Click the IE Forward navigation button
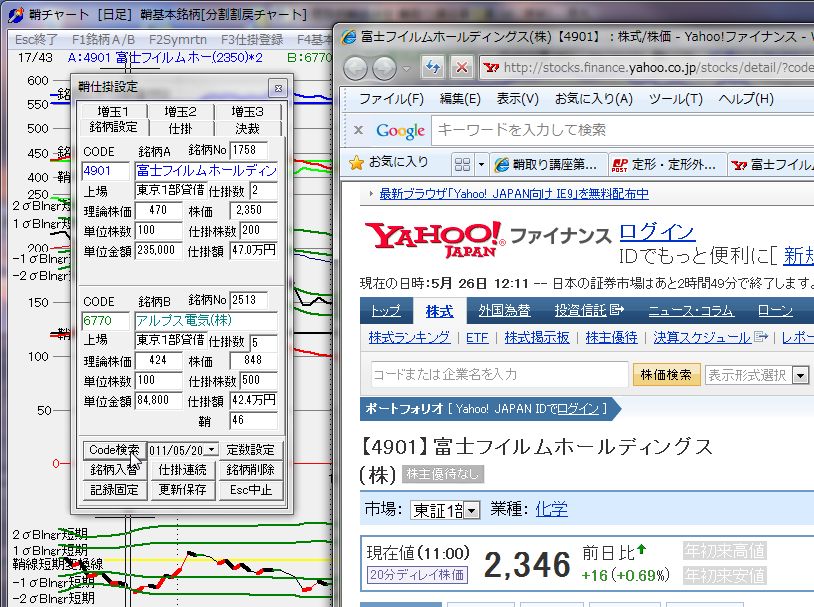814x607 pixels. tap(384, 68)
